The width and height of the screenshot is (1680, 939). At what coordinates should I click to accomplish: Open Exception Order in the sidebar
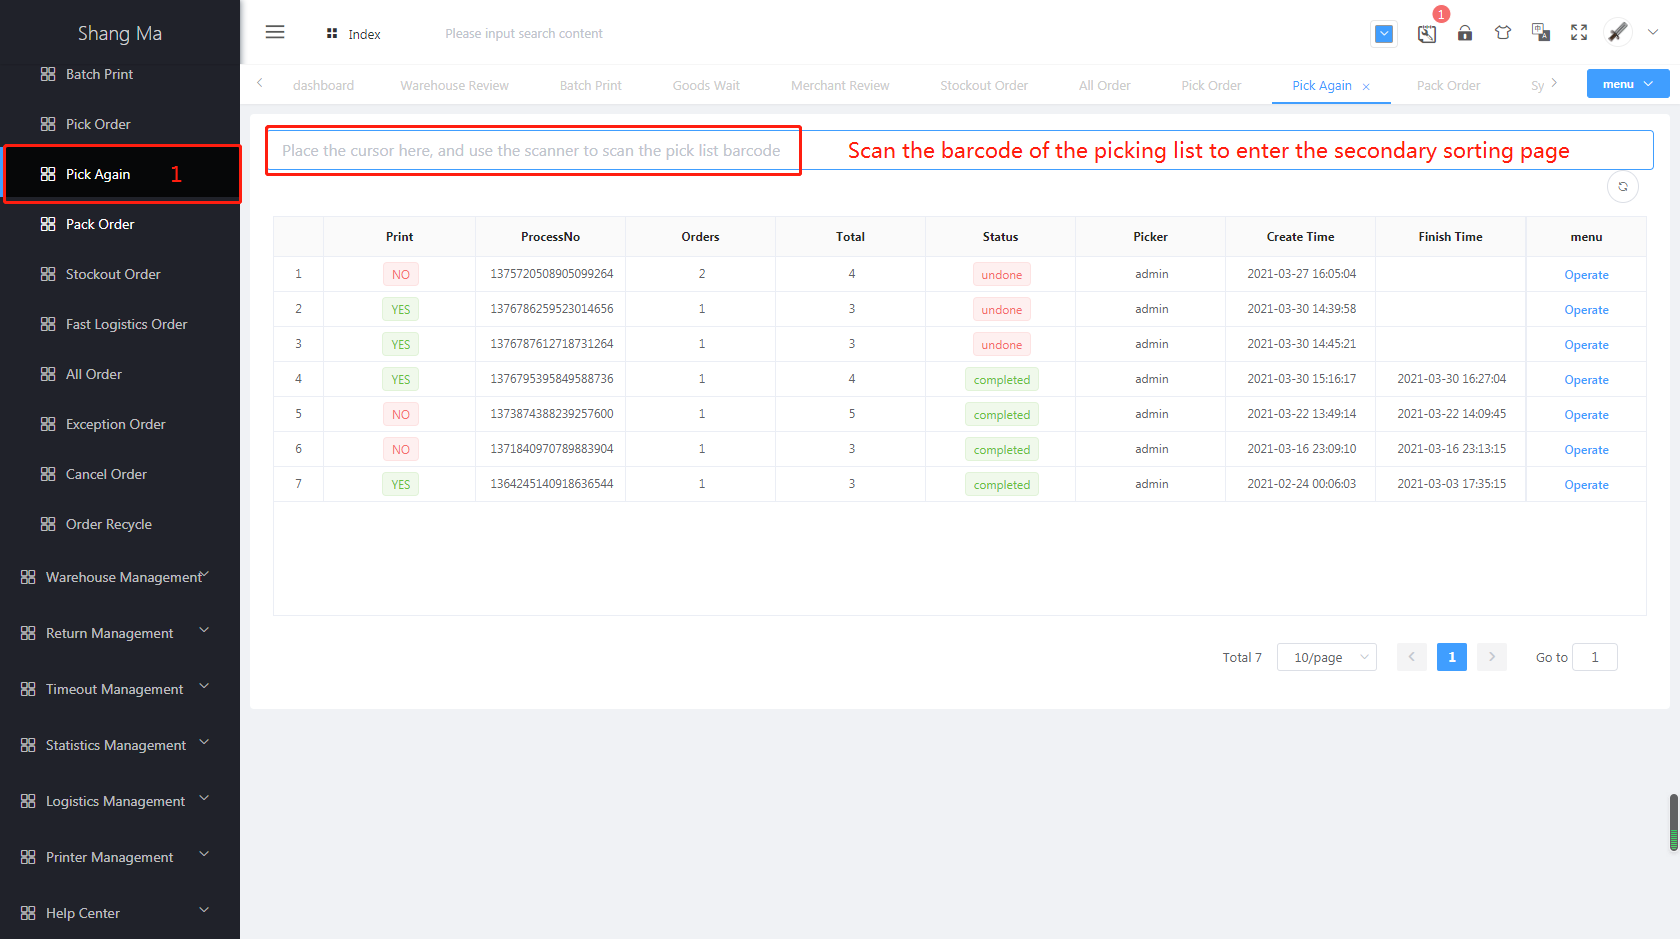coord(120,424)
